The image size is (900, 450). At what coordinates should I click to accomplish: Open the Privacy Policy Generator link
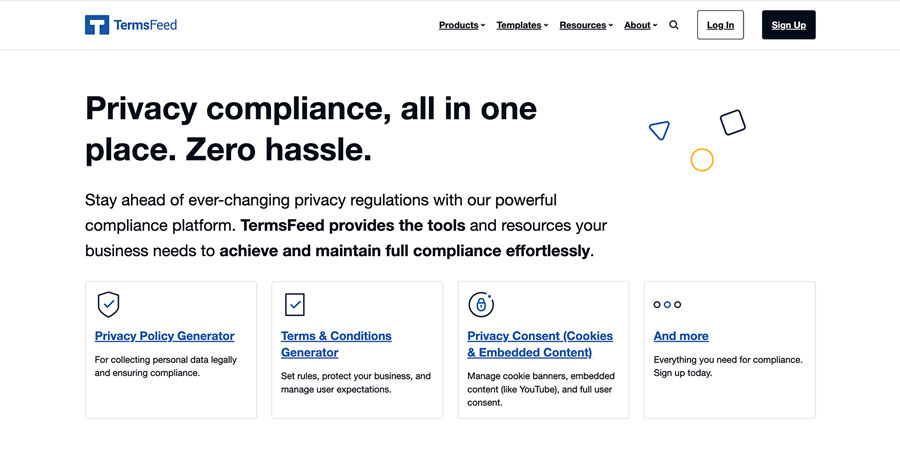(x=165, y=336)
